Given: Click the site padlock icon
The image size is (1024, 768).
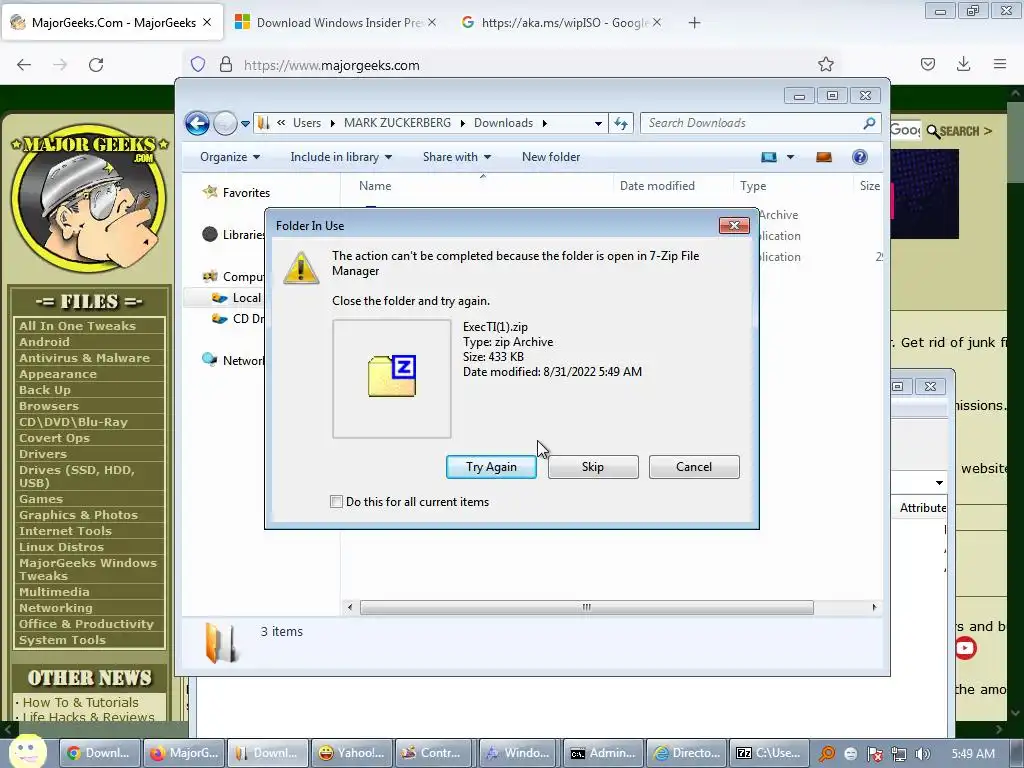Looking at the screenshot, I should [x=226, y=65].
